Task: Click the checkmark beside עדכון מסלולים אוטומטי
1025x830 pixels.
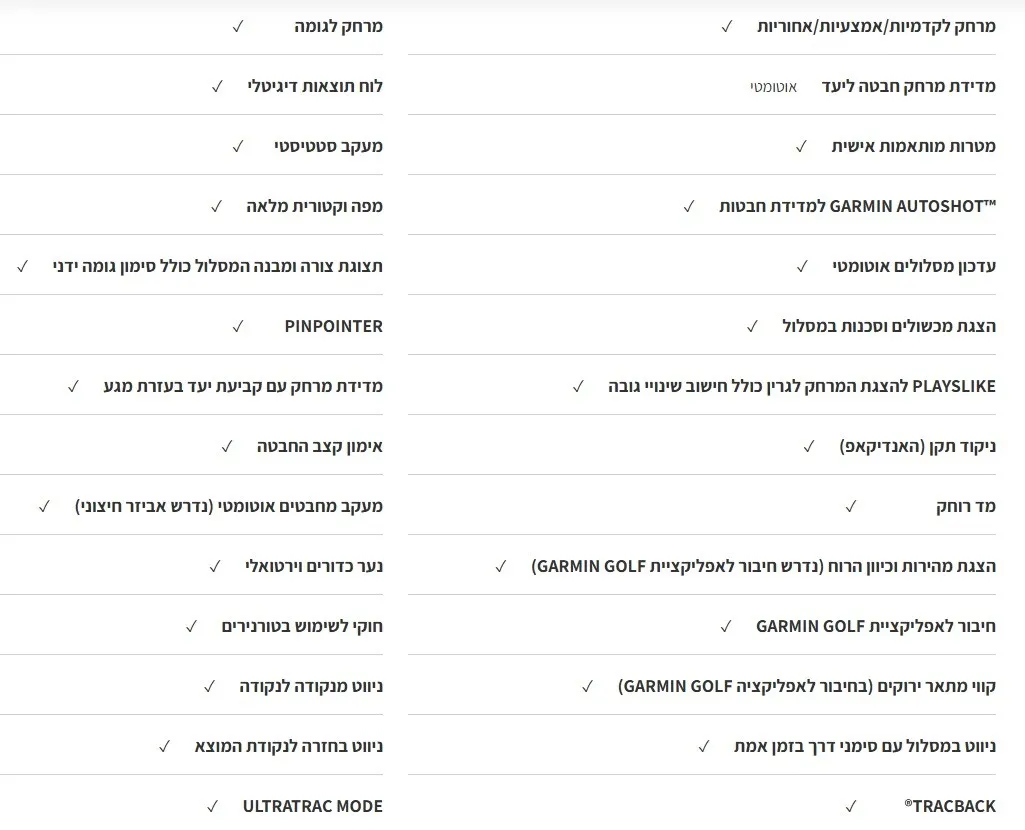Action: (802, 266)
